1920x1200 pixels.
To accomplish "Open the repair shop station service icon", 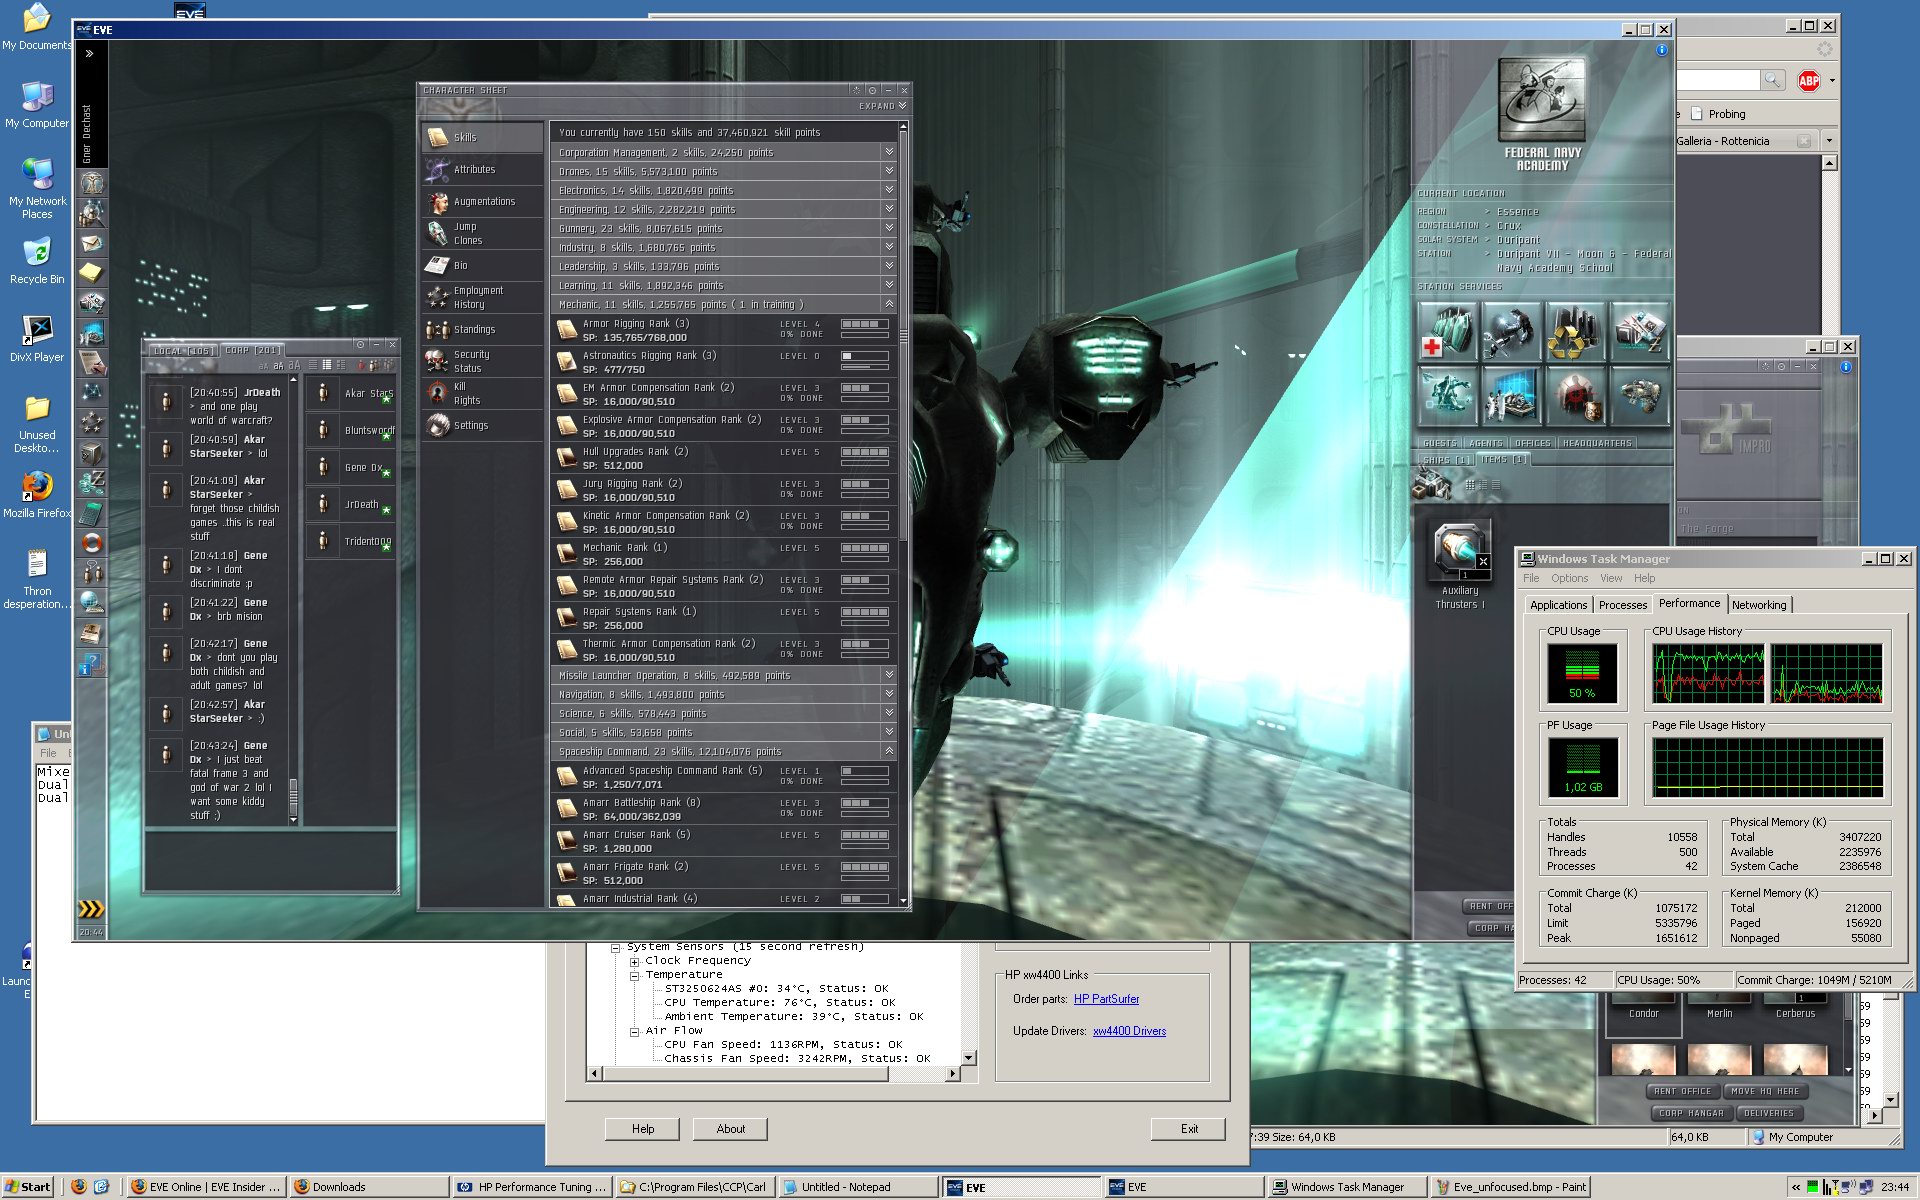I will coord(1511,333).
